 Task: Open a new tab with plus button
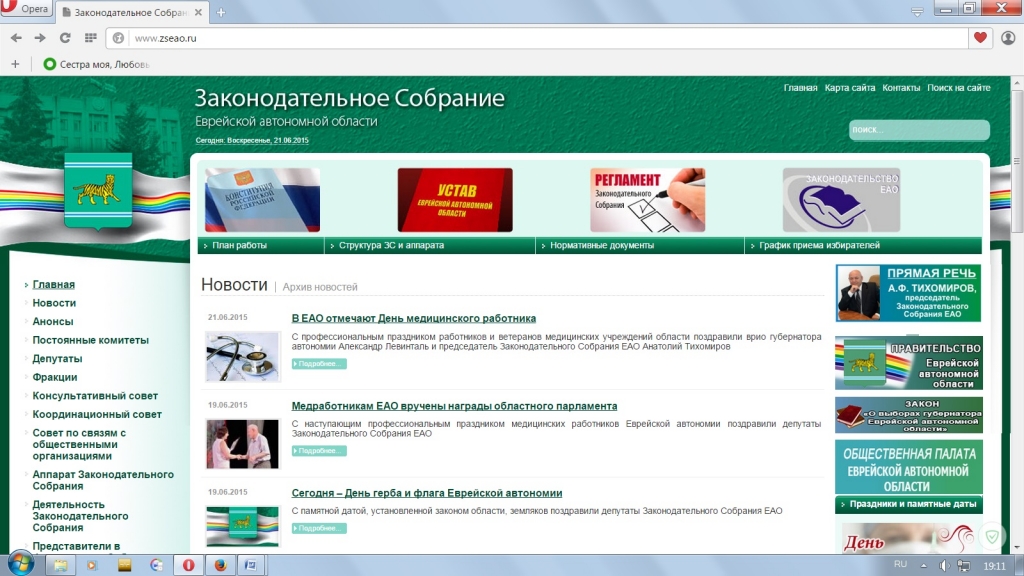click(221, 12)
